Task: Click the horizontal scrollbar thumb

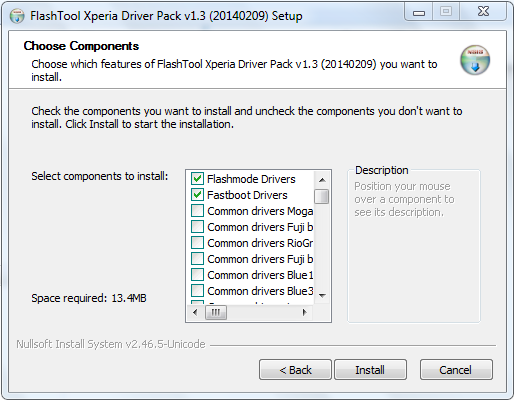Action: click(x=216, y=312)
